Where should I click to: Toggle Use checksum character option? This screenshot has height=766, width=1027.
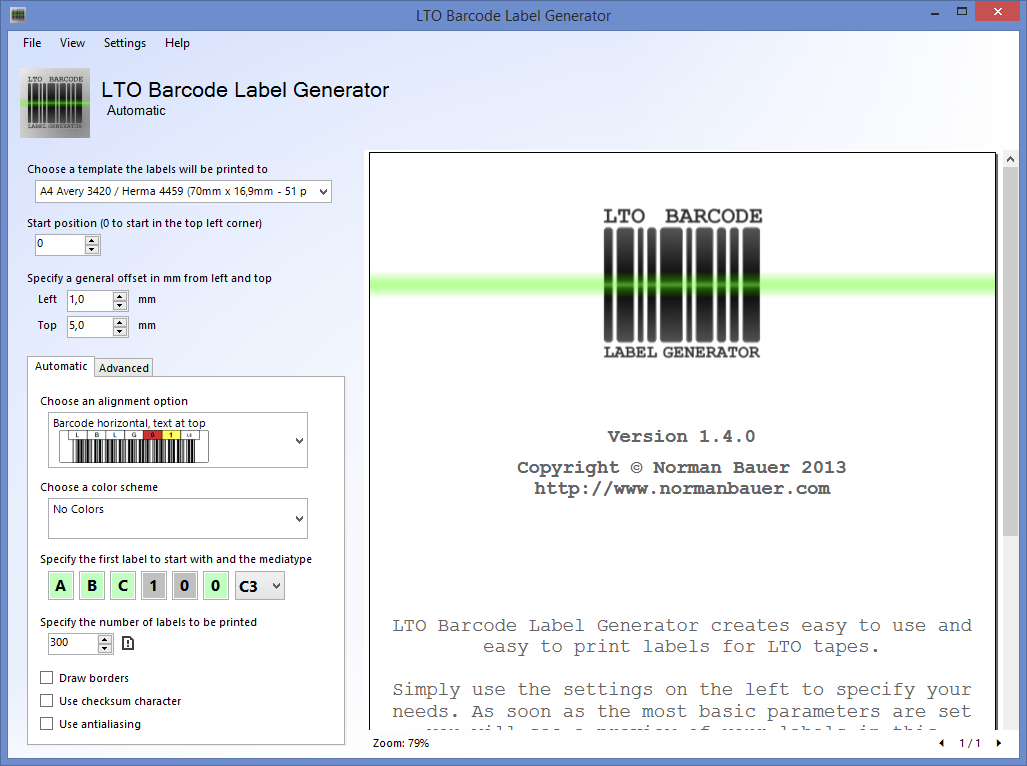coord(47,701)
